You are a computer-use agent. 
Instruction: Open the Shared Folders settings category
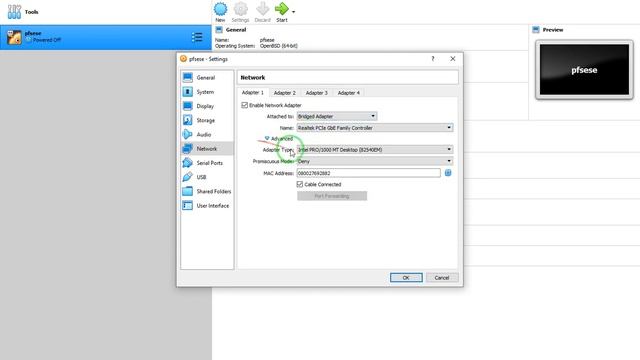tap(207, 191)
